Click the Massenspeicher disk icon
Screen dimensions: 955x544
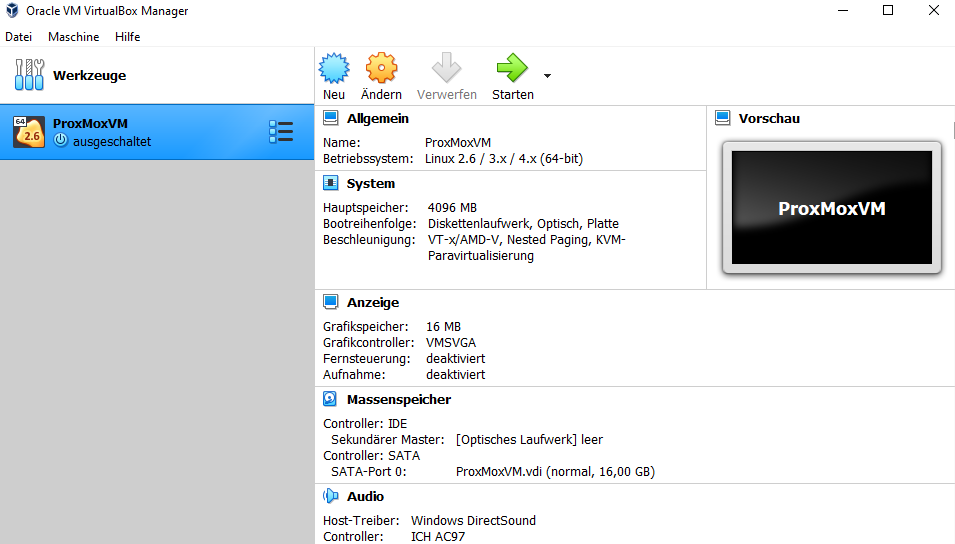pyautogui.click(x=330, y=399)
